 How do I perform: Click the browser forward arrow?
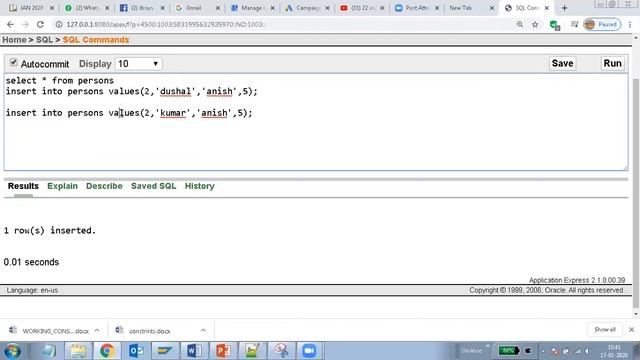pyautogui.click(x=25, y=24)
